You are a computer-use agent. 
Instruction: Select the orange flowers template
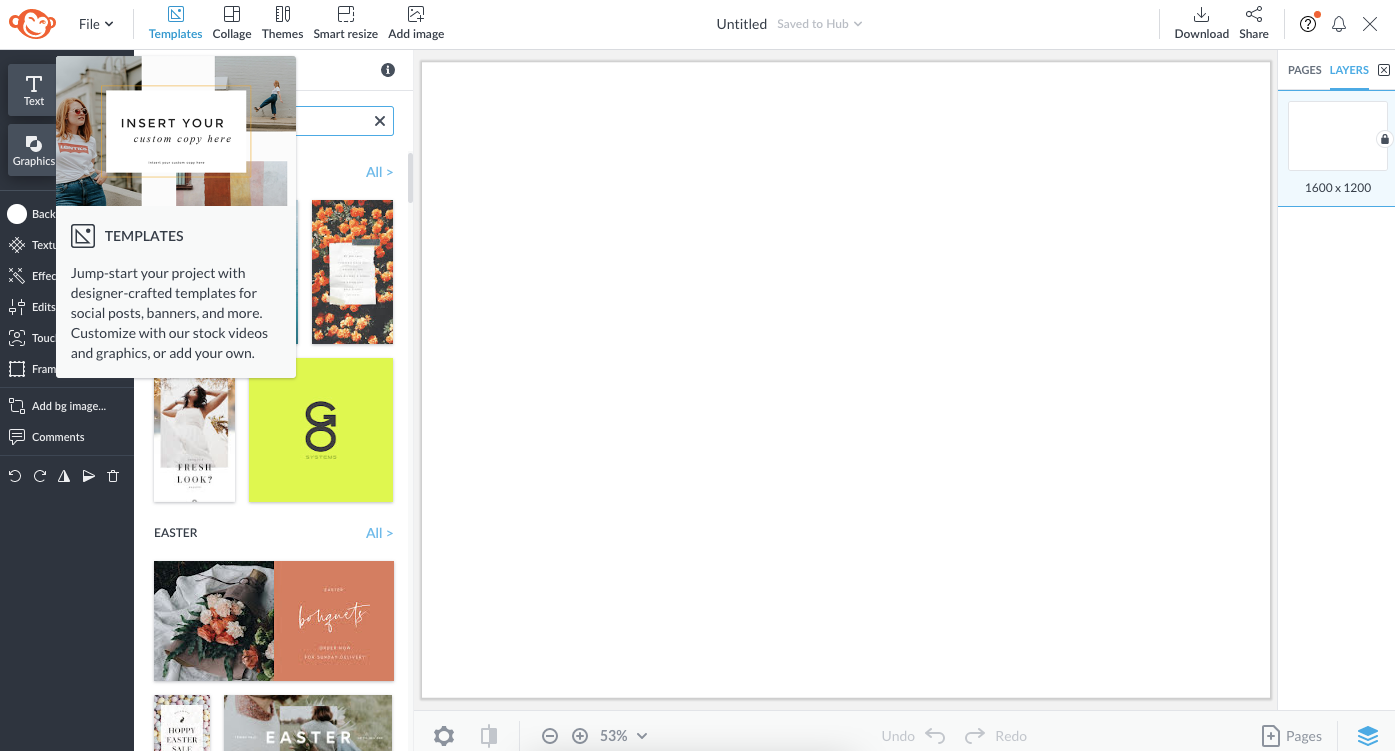click(x=352, y=272)
